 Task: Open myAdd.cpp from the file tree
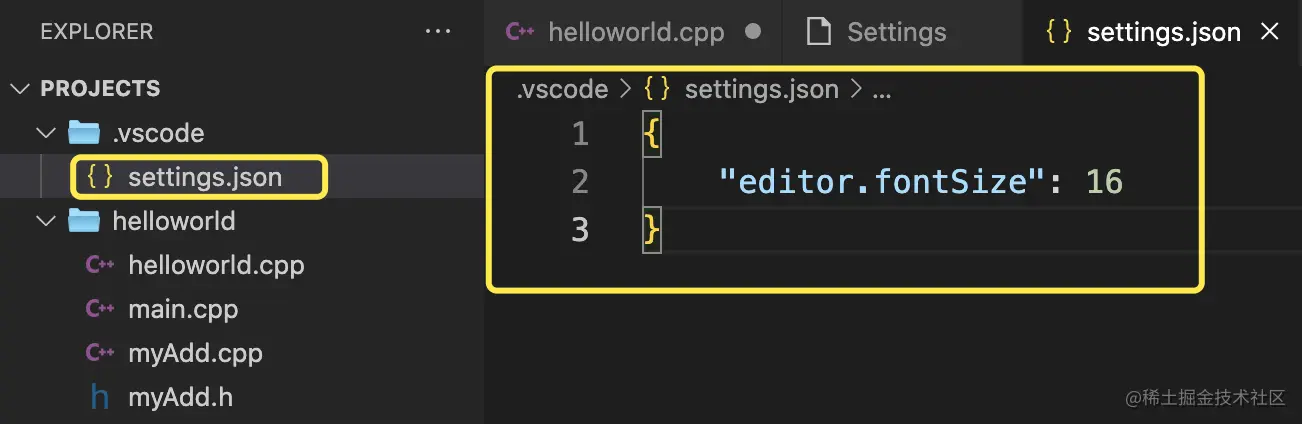[x=195, y=353]
